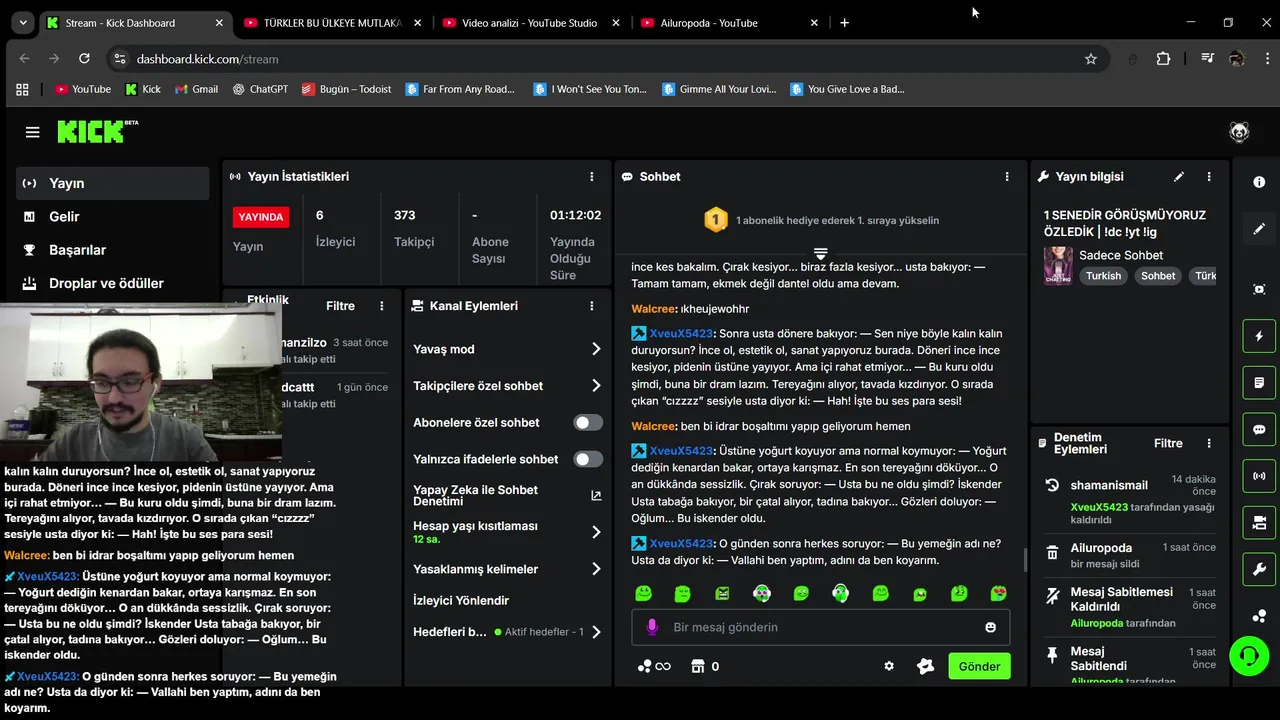
Task: Bookmark this page with star icon
Action: coord(1091,59)
